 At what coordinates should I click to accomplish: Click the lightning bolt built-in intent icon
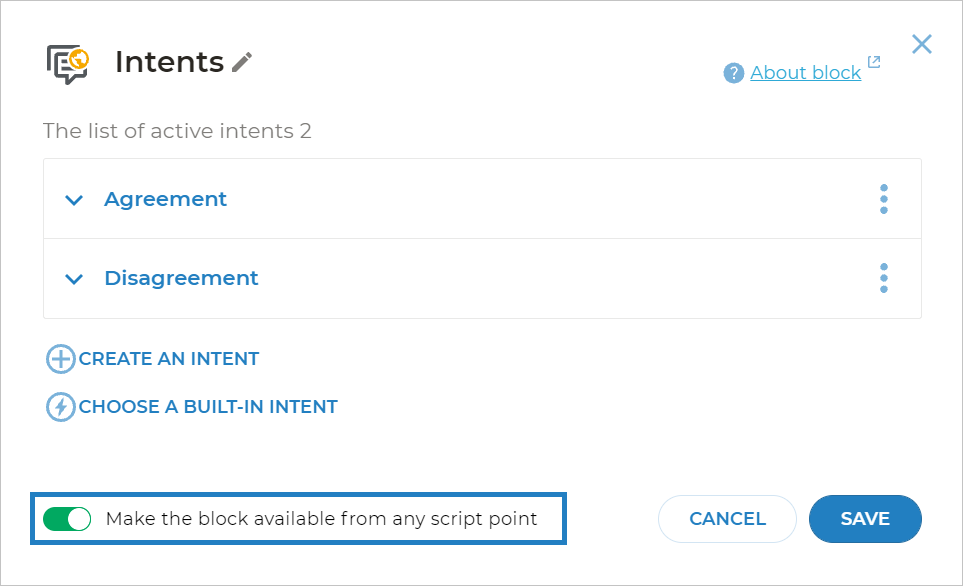coord(61,407)
